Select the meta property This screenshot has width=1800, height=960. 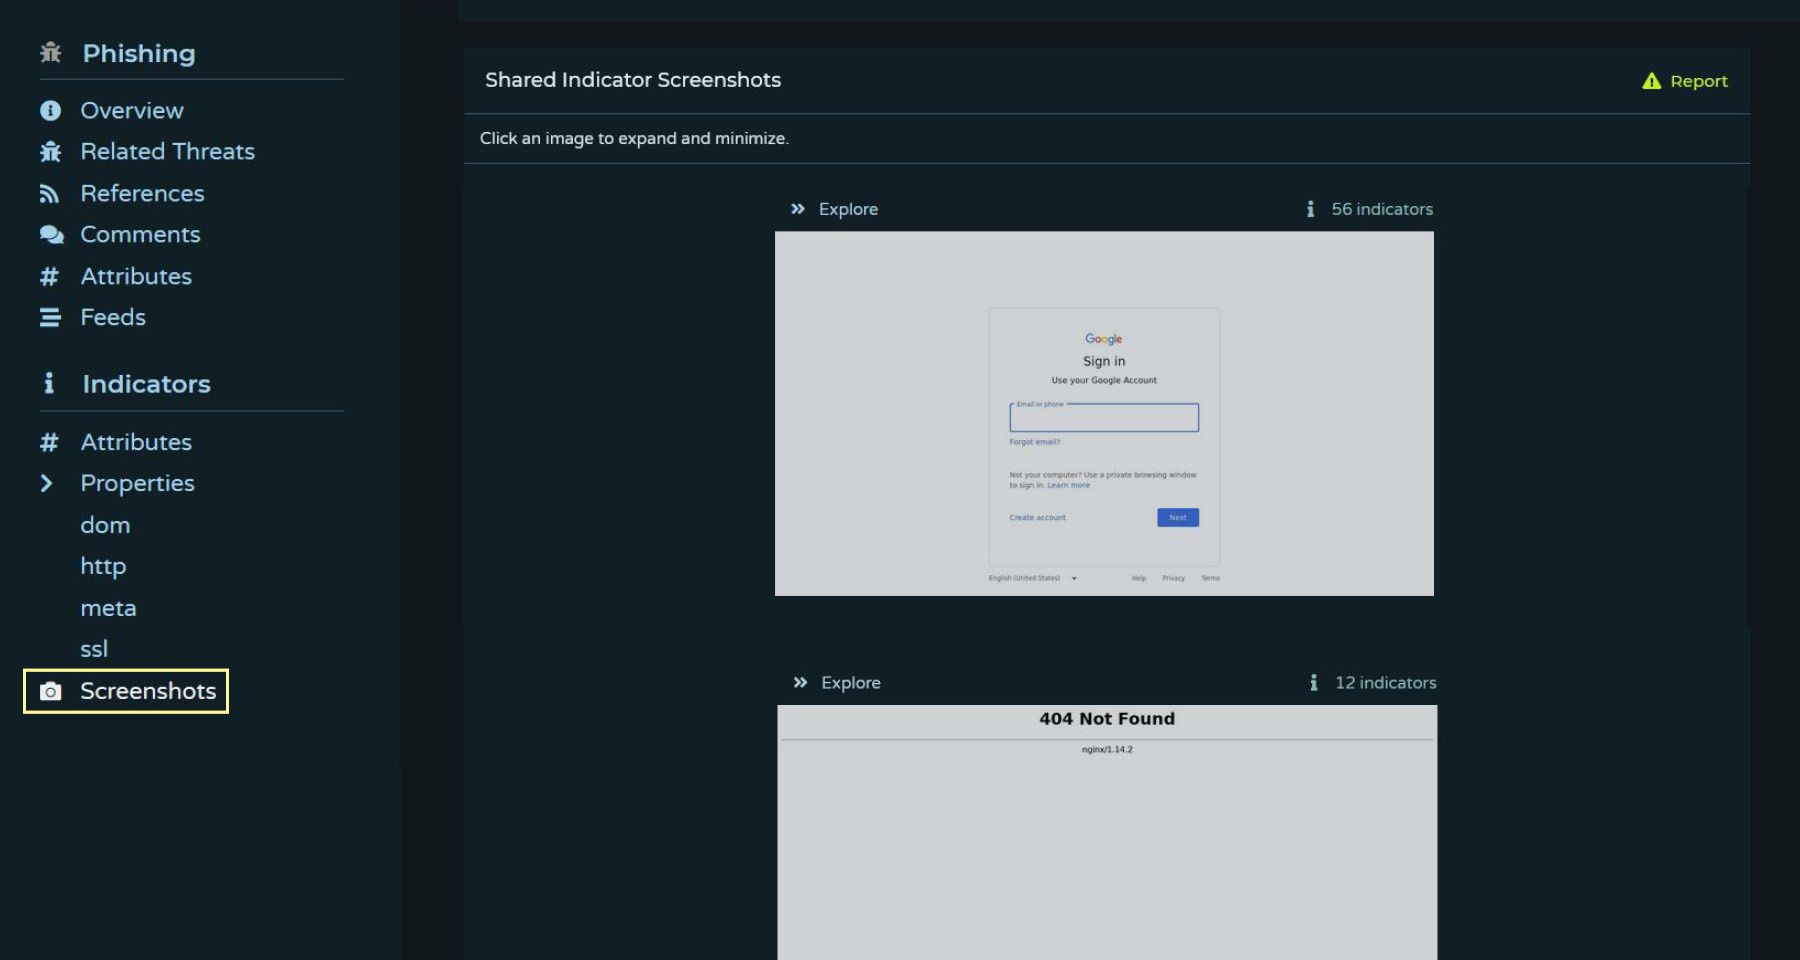pos(108,608)
